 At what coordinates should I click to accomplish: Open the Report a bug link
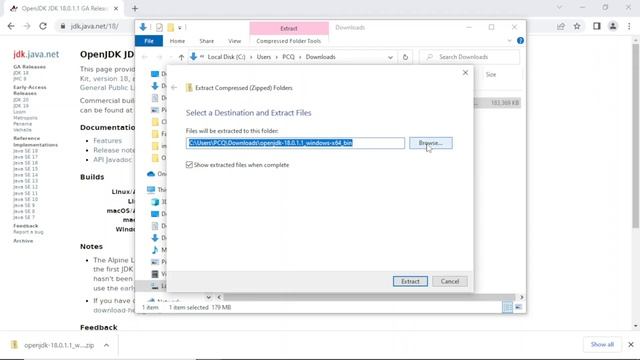tap(28, 232)
